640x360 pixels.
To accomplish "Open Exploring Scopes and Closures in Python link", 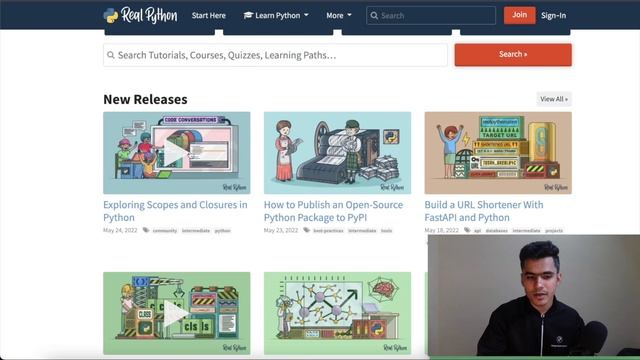I will [176, 211].
